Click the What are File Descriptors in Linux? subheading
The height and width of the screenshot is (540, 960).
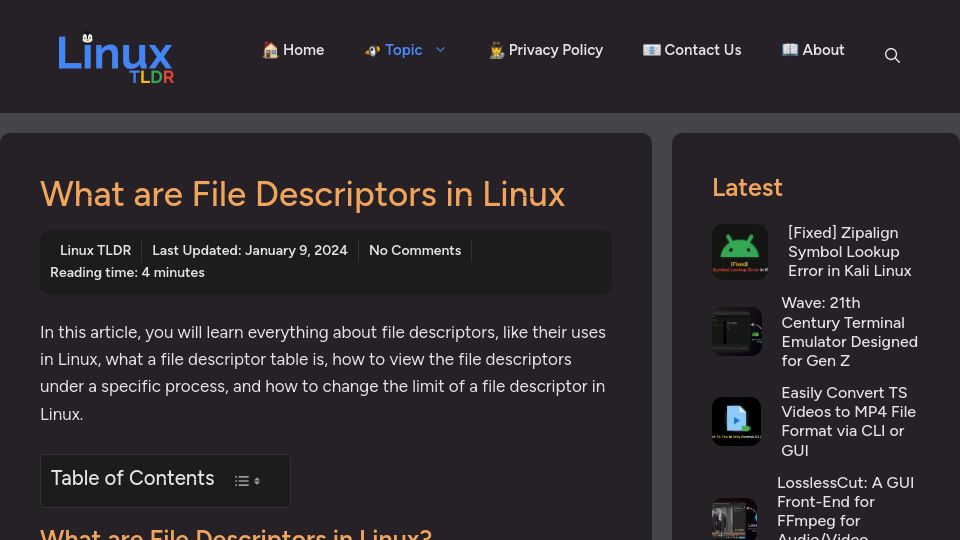click(x=236, y=534)
